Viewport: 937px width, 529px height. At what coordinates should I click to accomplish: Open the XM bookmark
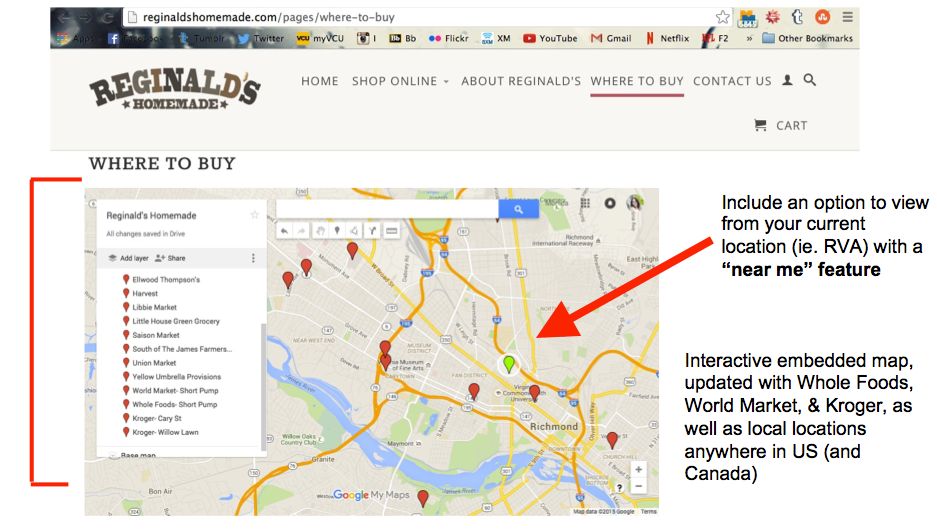point(495,38)
